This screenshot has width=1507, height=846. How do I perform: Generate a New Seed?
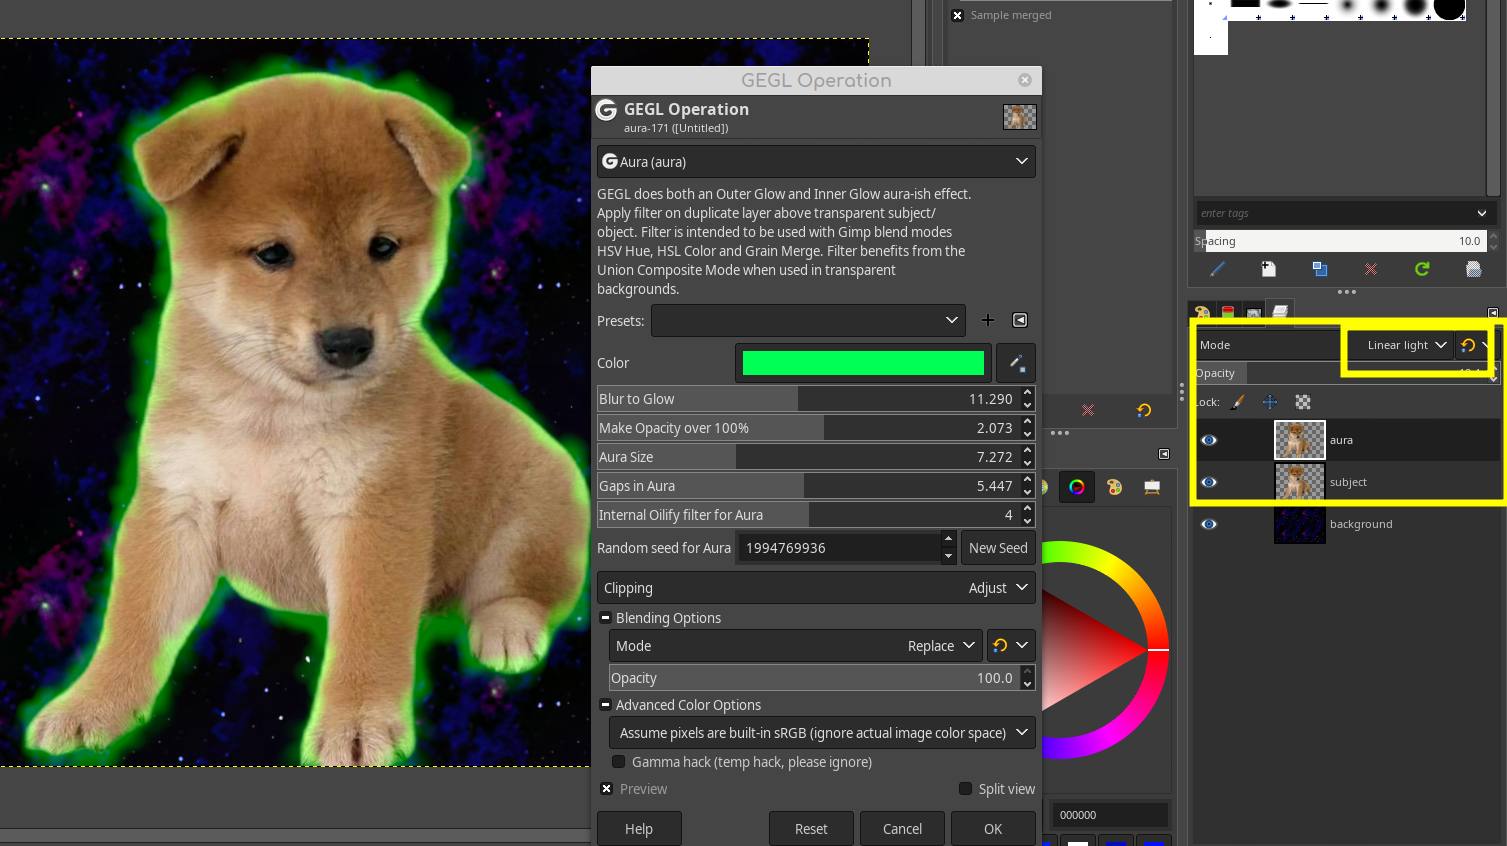click(x=998, y=548)
